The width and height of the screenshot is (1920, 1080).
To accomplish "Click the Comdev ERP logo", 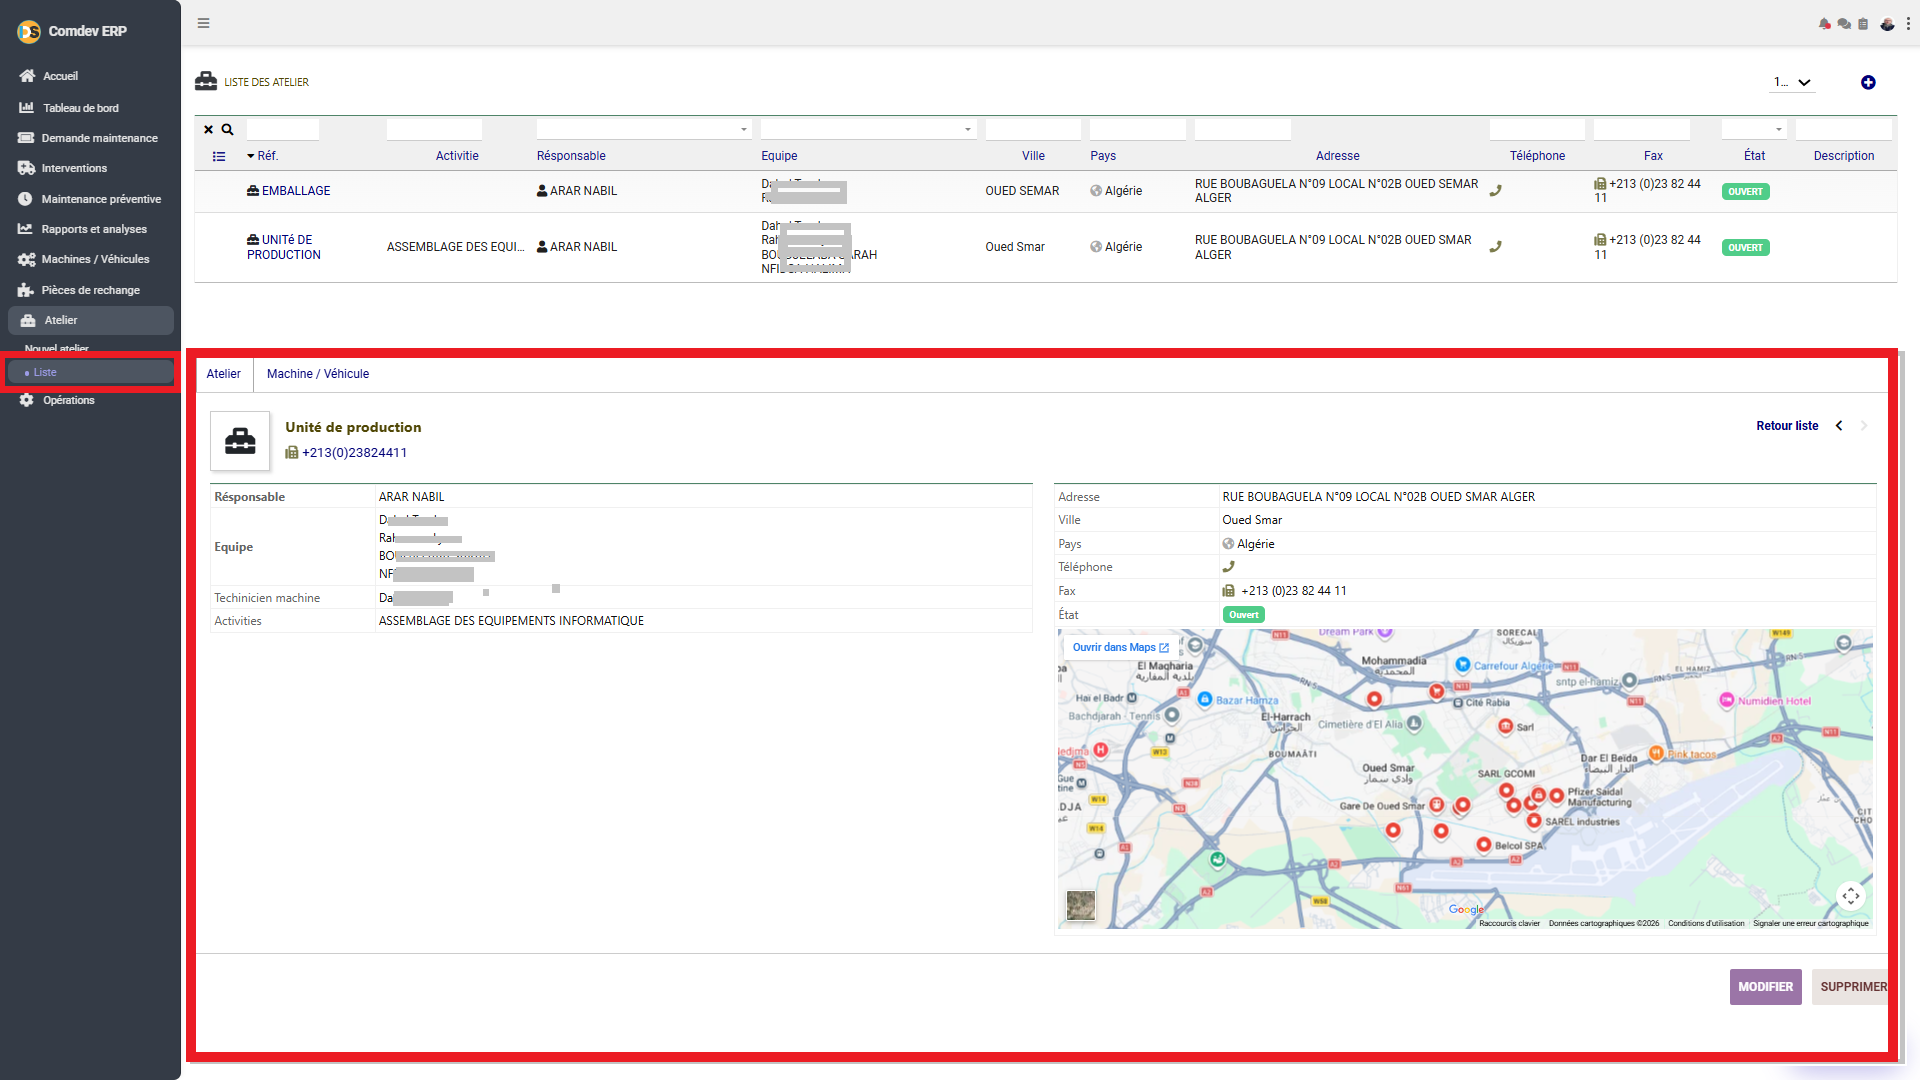I will 72,32.
